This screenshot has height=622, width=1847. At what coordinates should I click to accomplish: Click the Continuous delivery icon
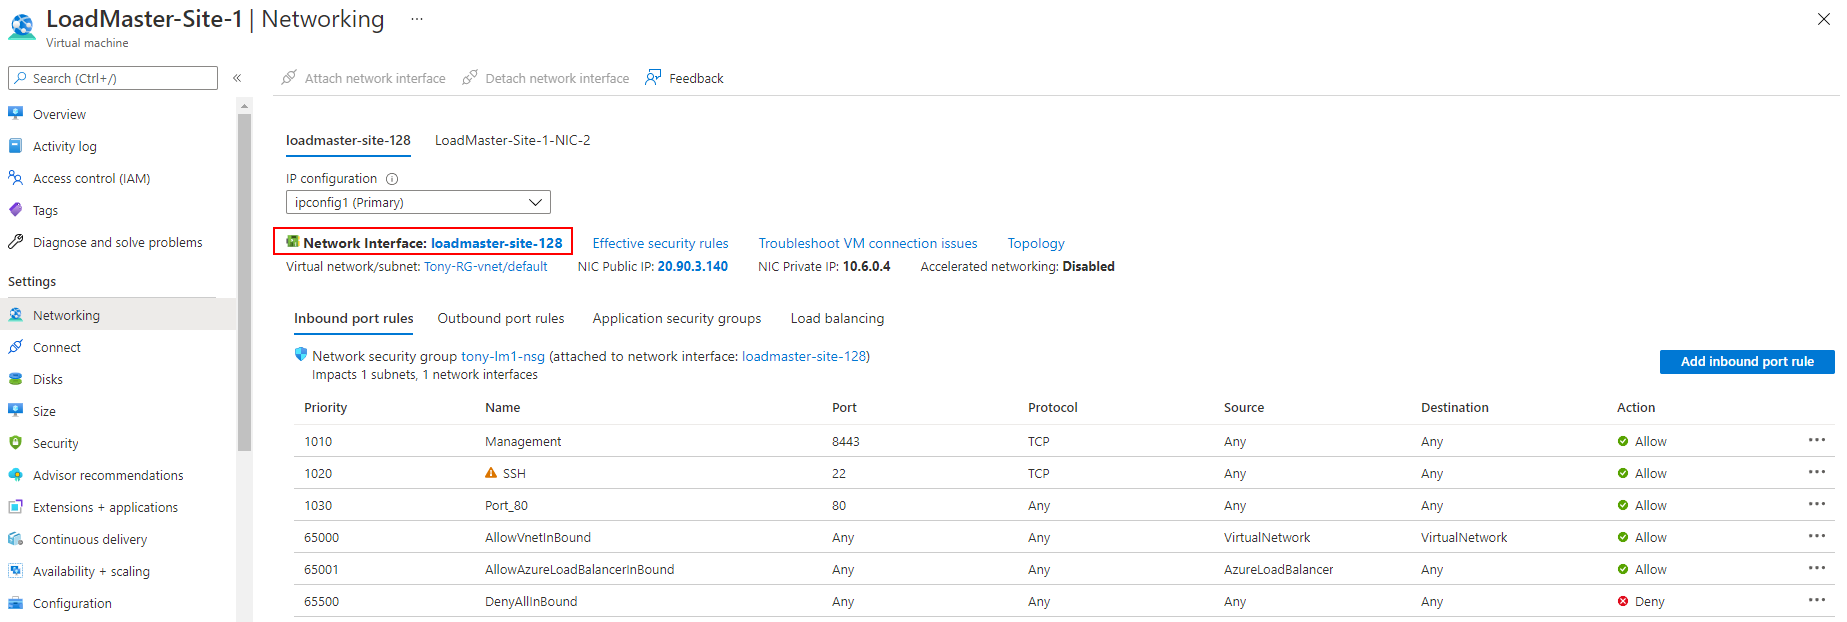tap(16, 539)
